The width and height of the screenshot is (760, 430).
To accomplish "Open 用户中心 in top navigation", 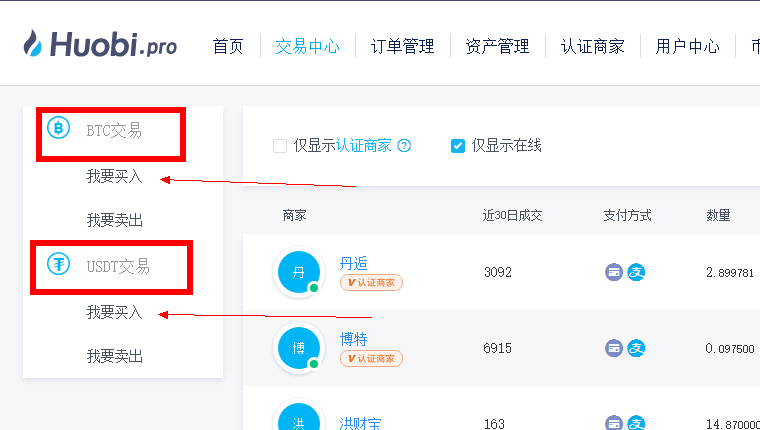I will [687, 47].
